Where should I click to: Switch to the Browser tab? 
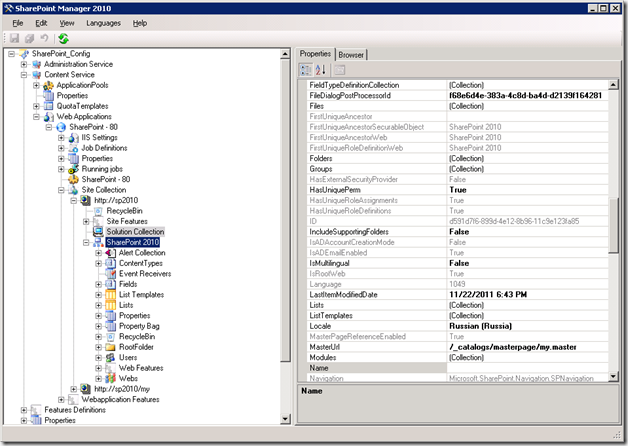(351, 55)
